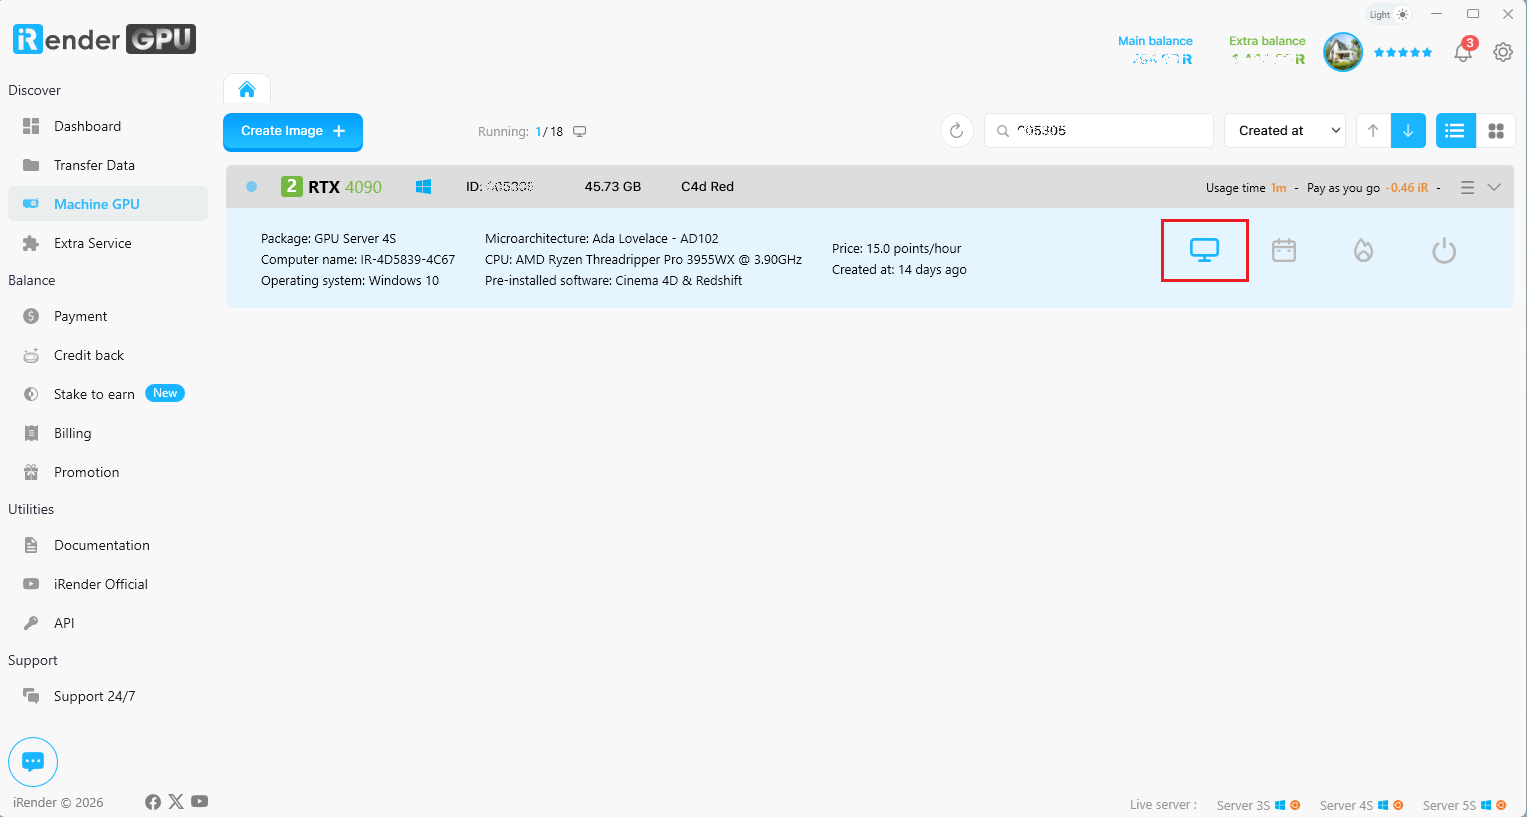Image resolution: width=1527 pixels, height=817 pixels.
Task: Open settings with the gear icon
Action: point(1503,52)
